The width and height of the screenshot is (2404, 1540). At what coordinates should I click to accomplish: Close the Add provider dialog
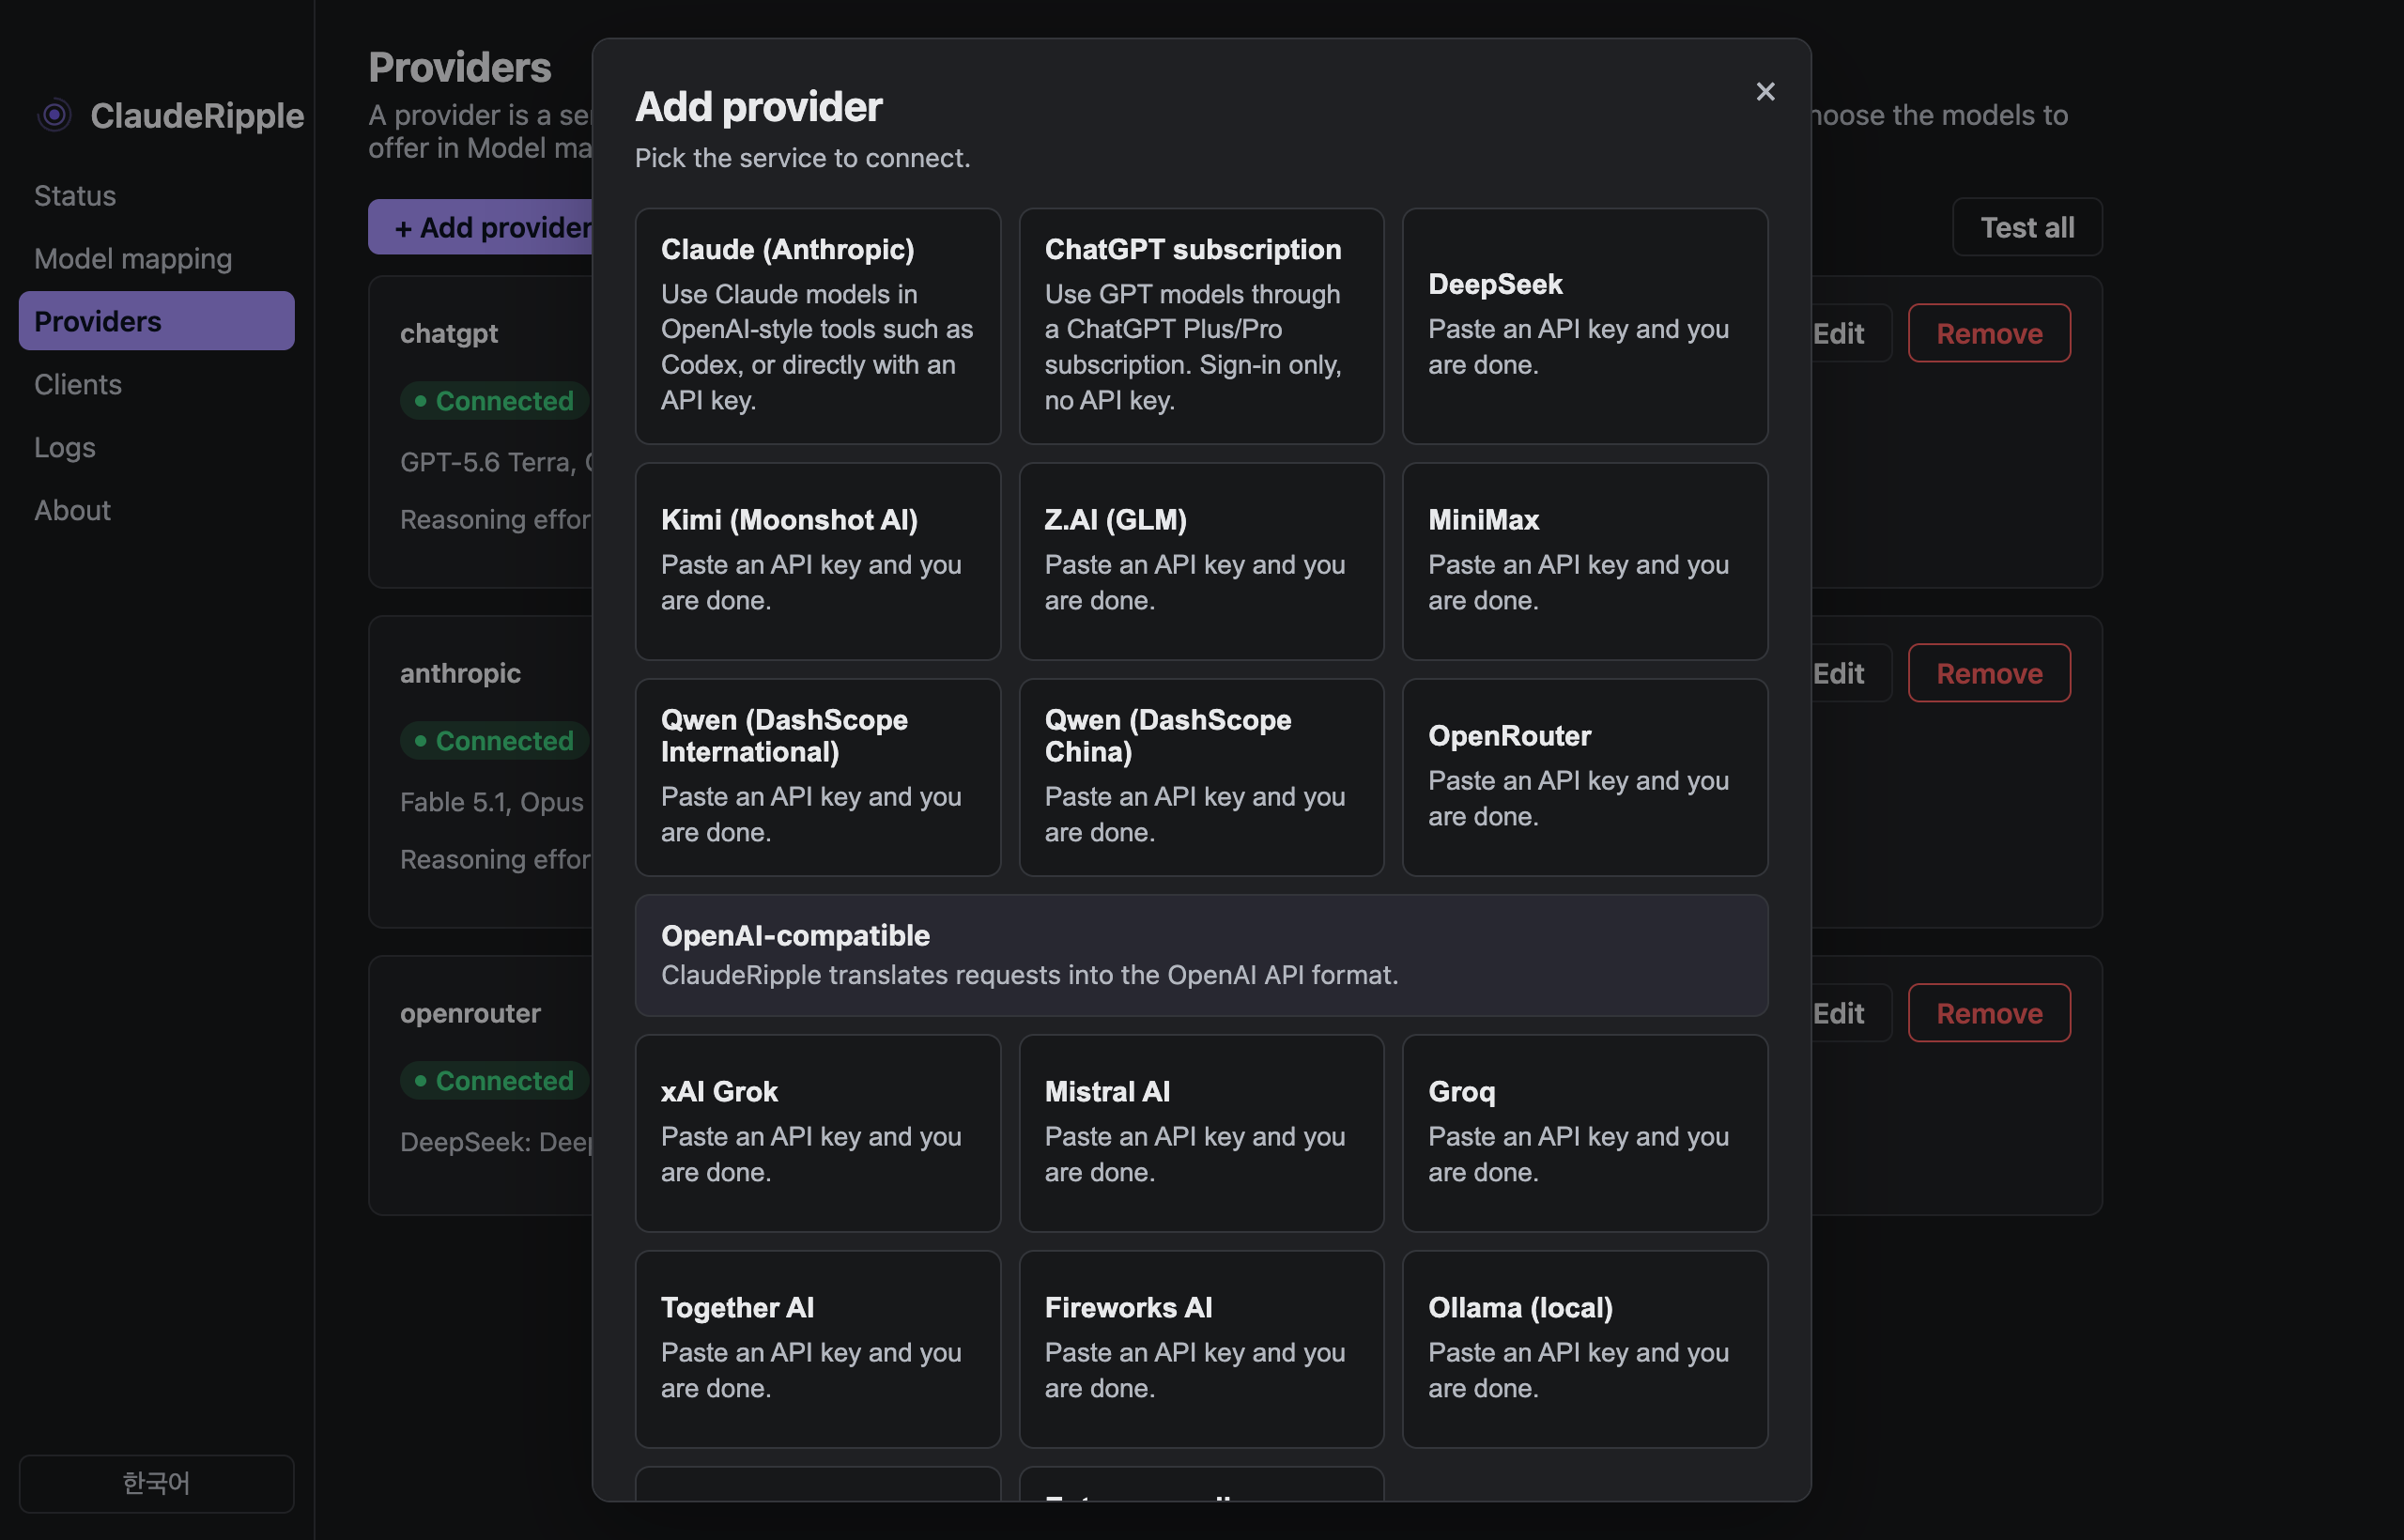pyautogui.click(x=1765, y=92)
